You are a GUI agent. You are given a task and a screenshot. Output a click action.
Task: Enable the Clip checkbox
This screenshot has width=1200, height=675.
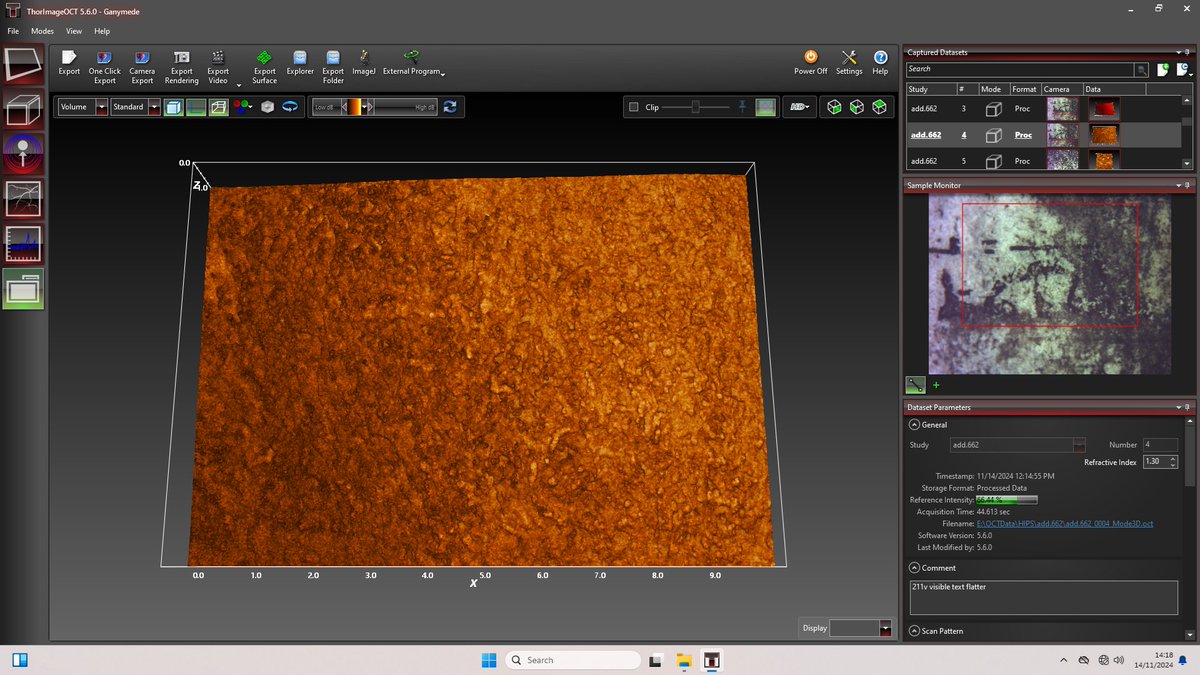click(x=634, y=107)
